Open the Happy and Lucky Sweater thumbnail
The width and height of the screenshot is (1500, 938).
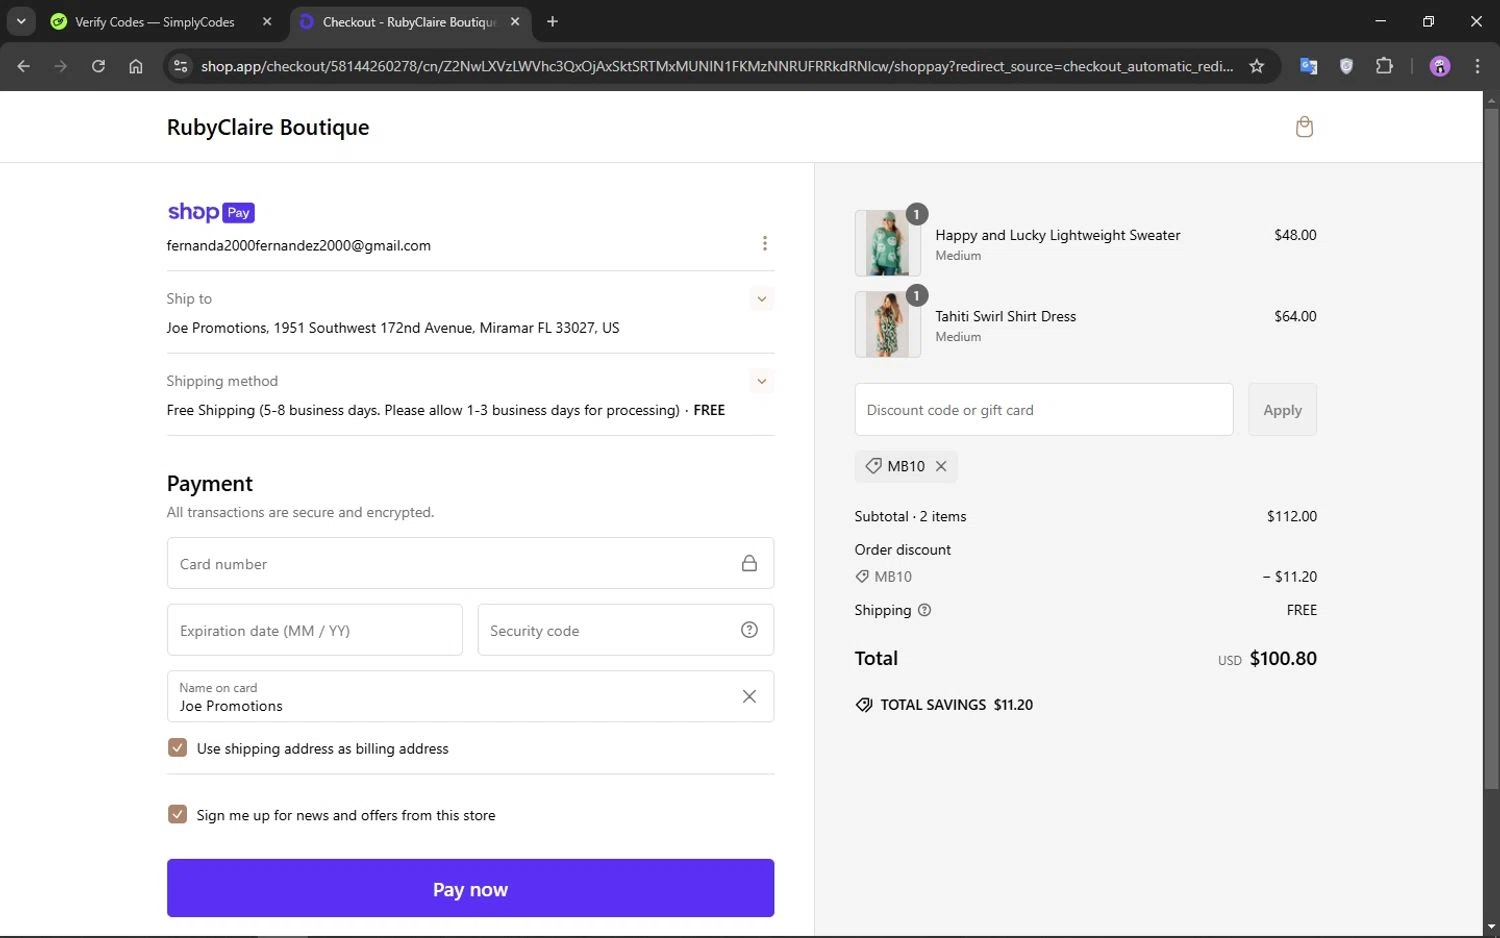[x=888, y=243]
